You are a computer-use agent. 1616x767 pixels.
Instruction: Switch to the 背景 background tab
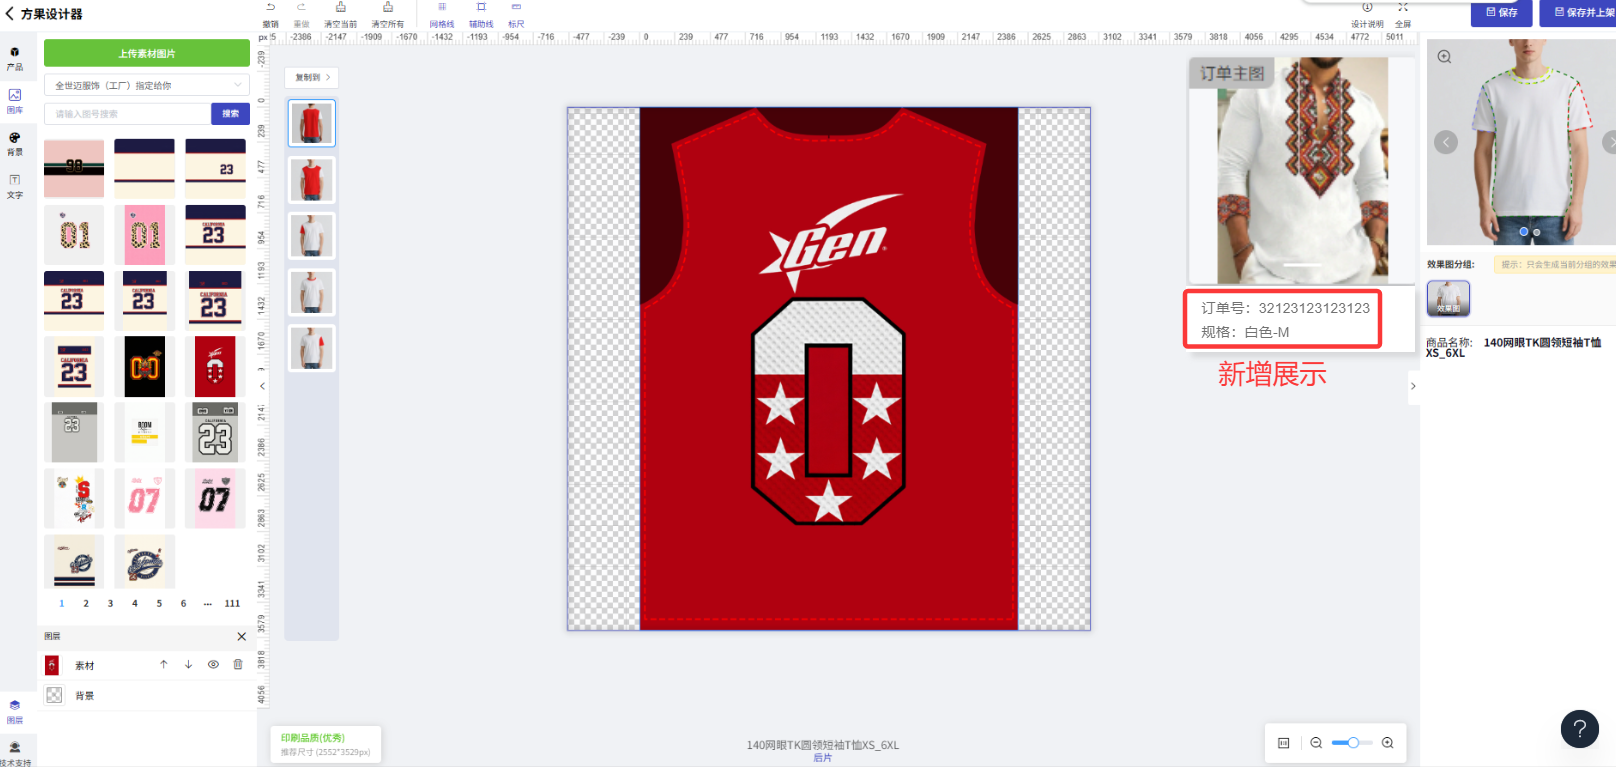click(15, 143)
